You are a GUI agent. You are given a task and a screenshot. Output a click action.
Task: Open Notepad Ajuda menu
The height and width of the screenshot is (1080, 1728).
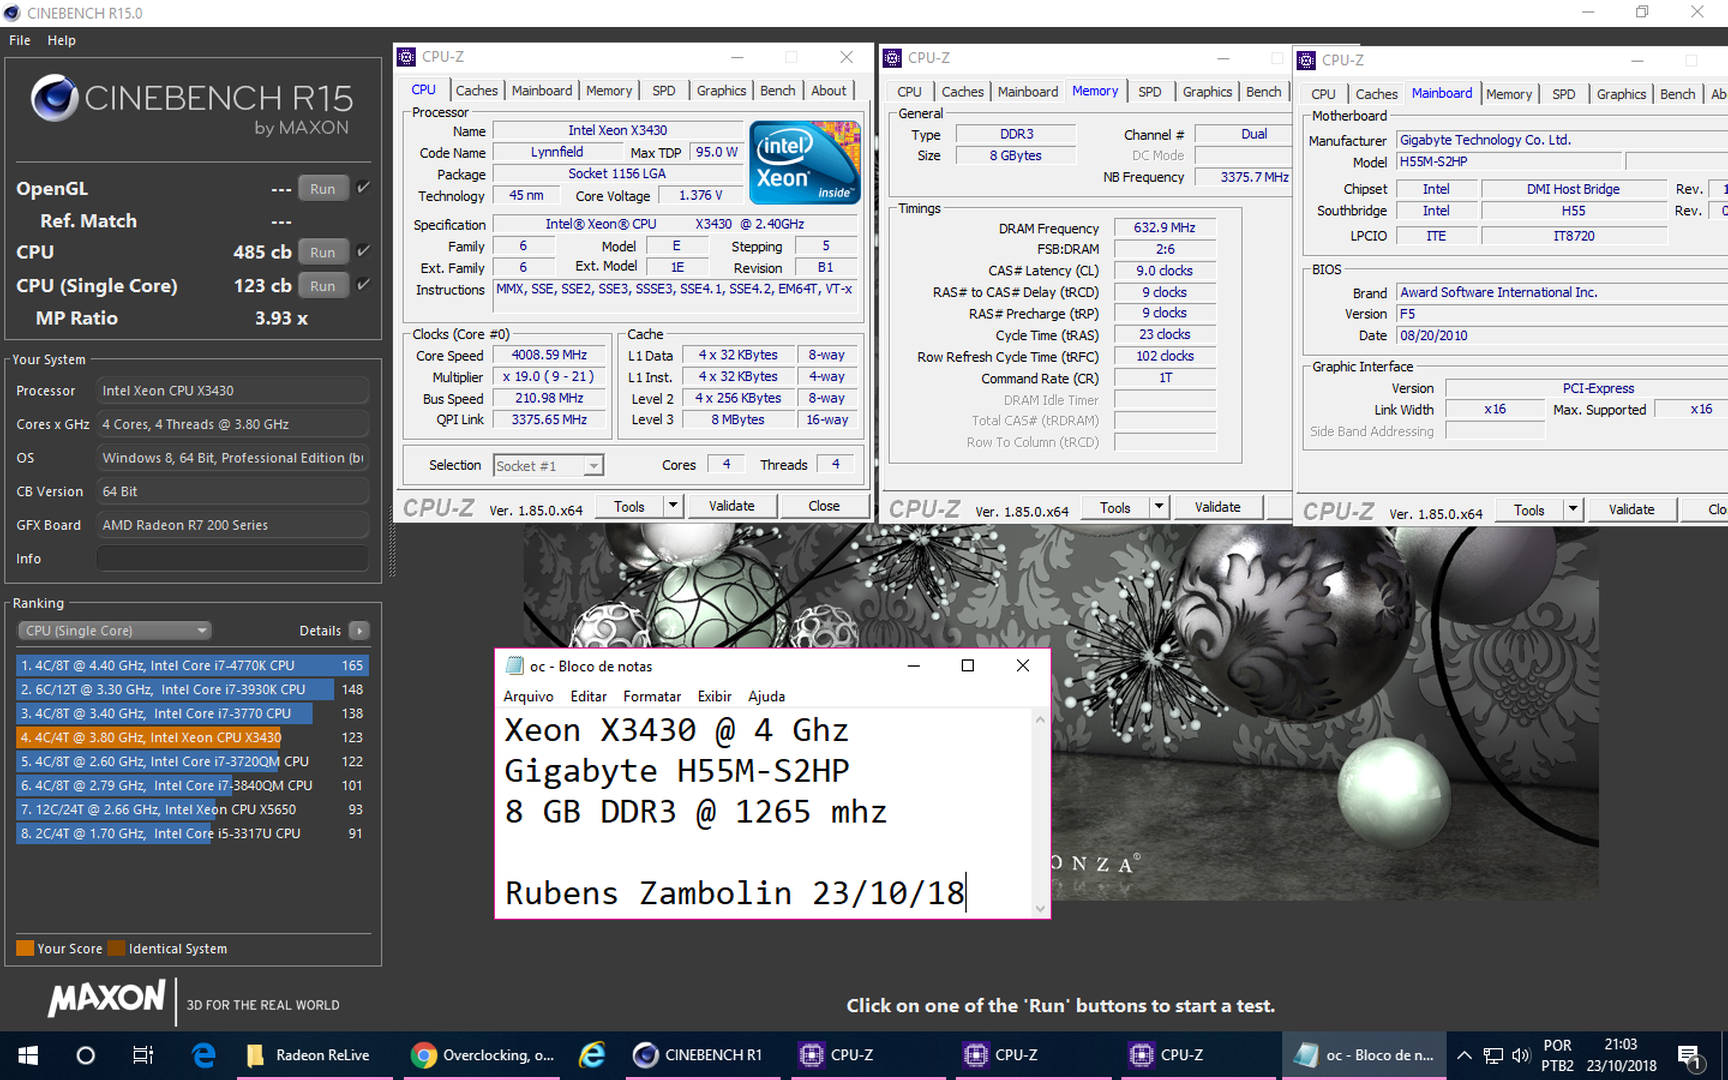767,697
